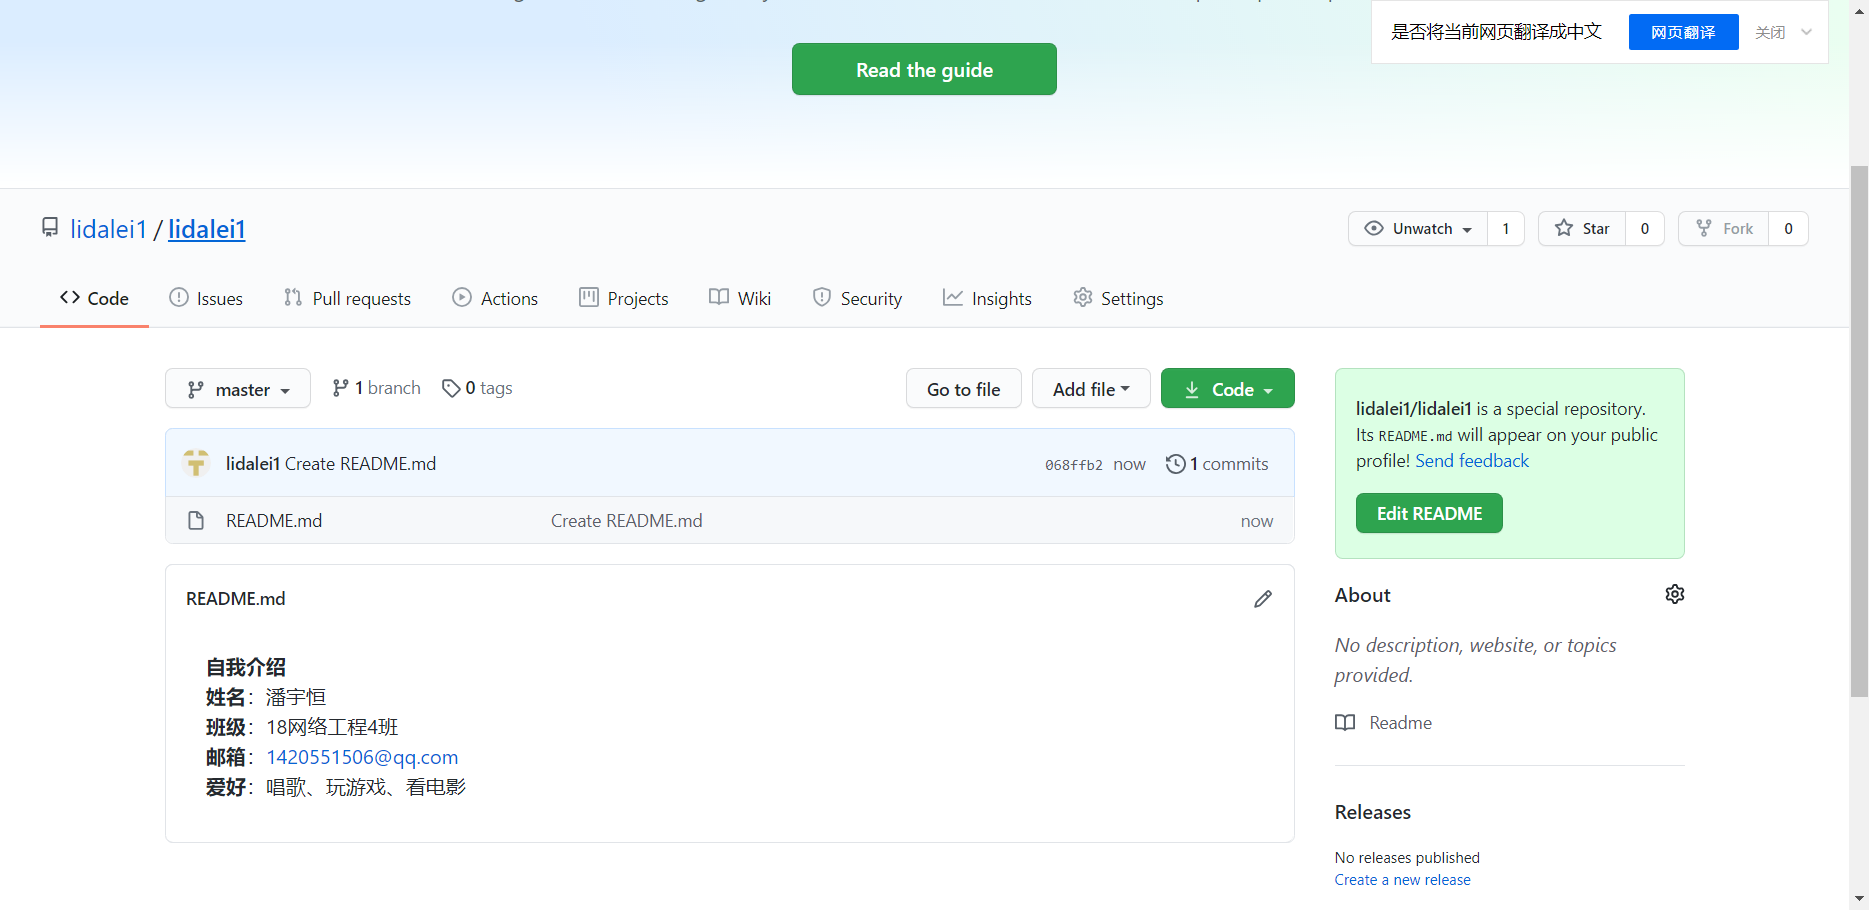1869x910 pixels.
Task: Click the forks count 0
Action: tap(1789, 228)
